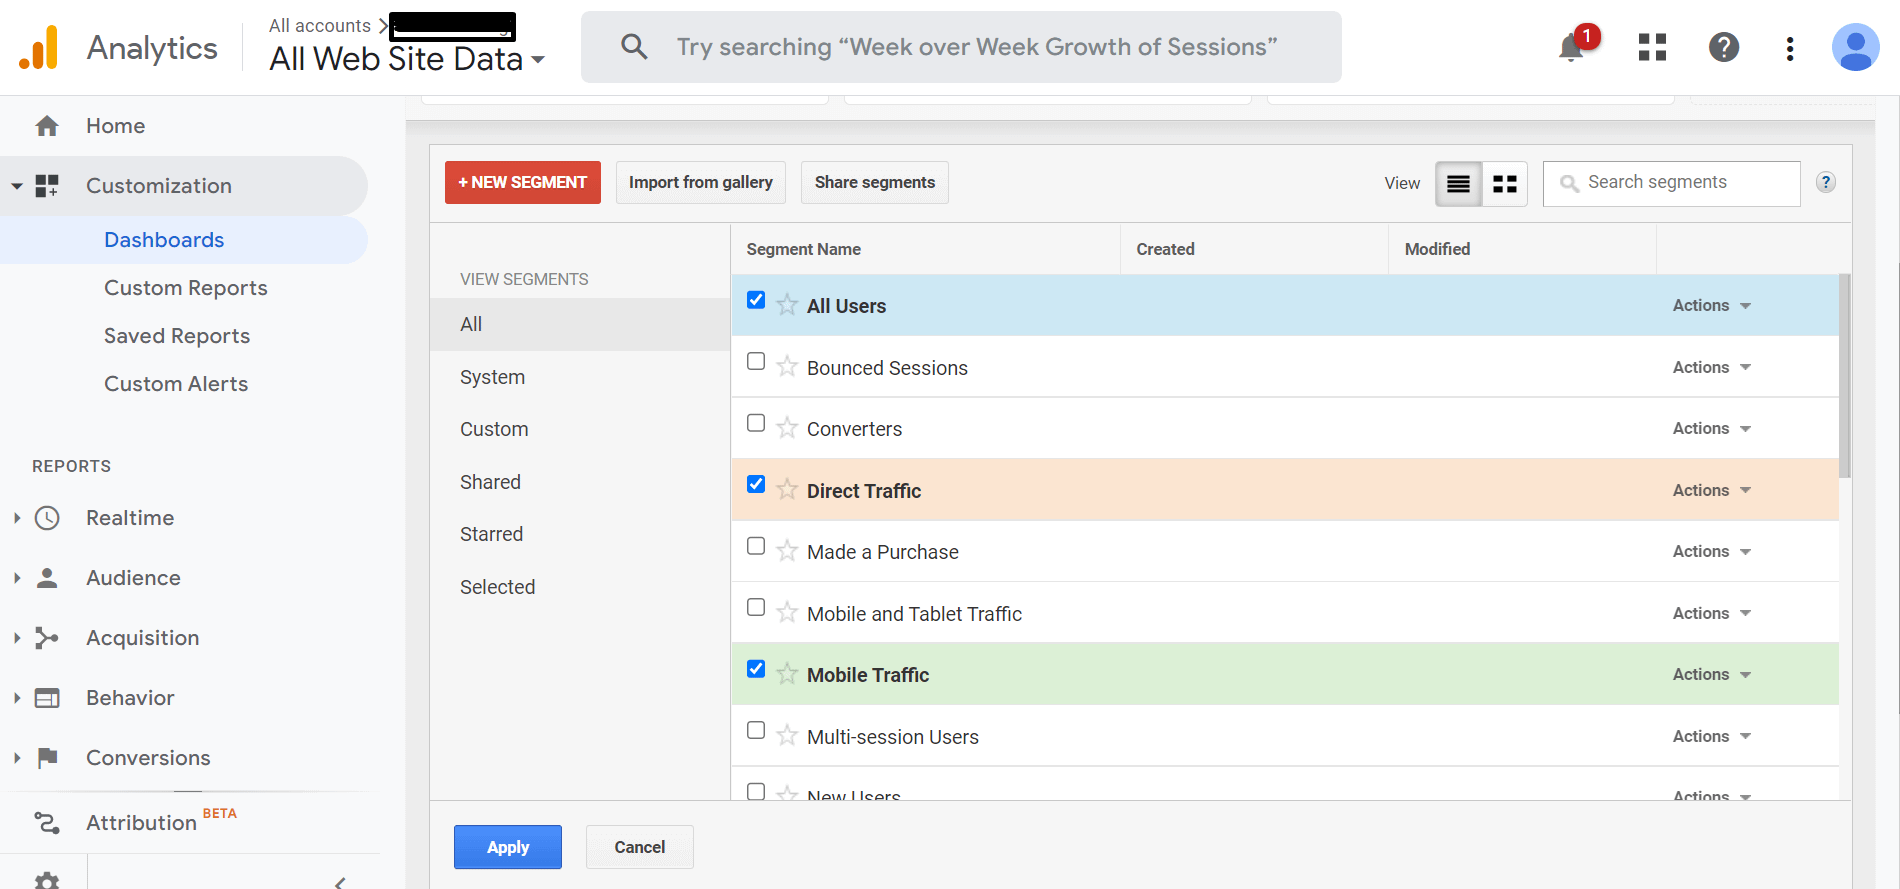Focus the Search segments field
This screenshot has width=1900, height=889.
1672,184
